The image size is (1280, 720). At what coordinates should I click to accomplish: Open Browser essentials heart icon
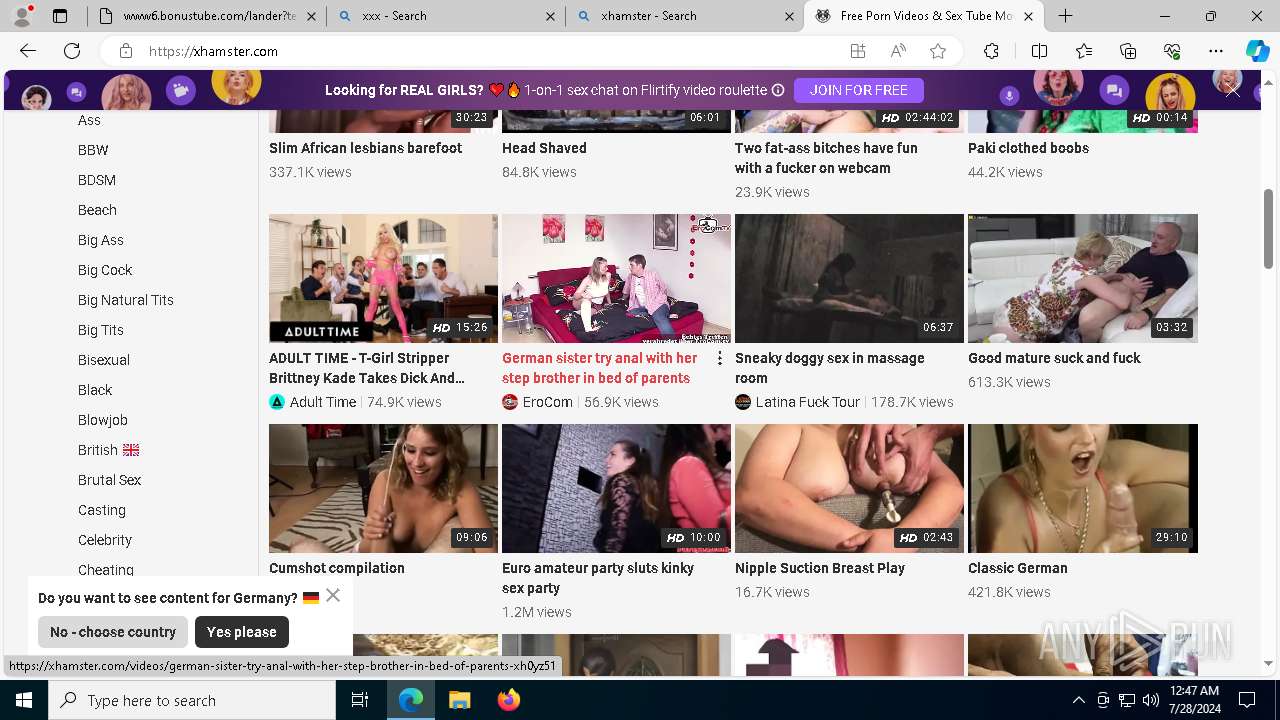(1172, 51)
